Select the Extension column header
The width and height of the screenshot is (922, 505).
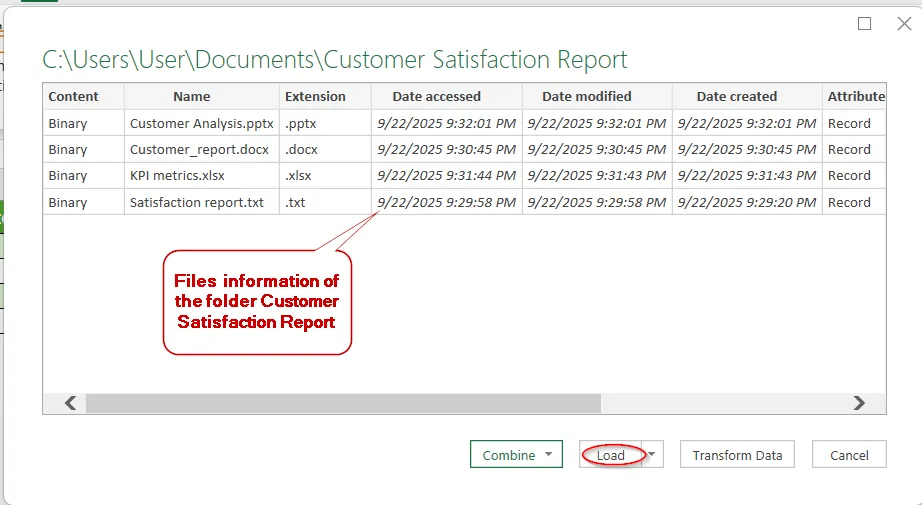tap(325, 96)
